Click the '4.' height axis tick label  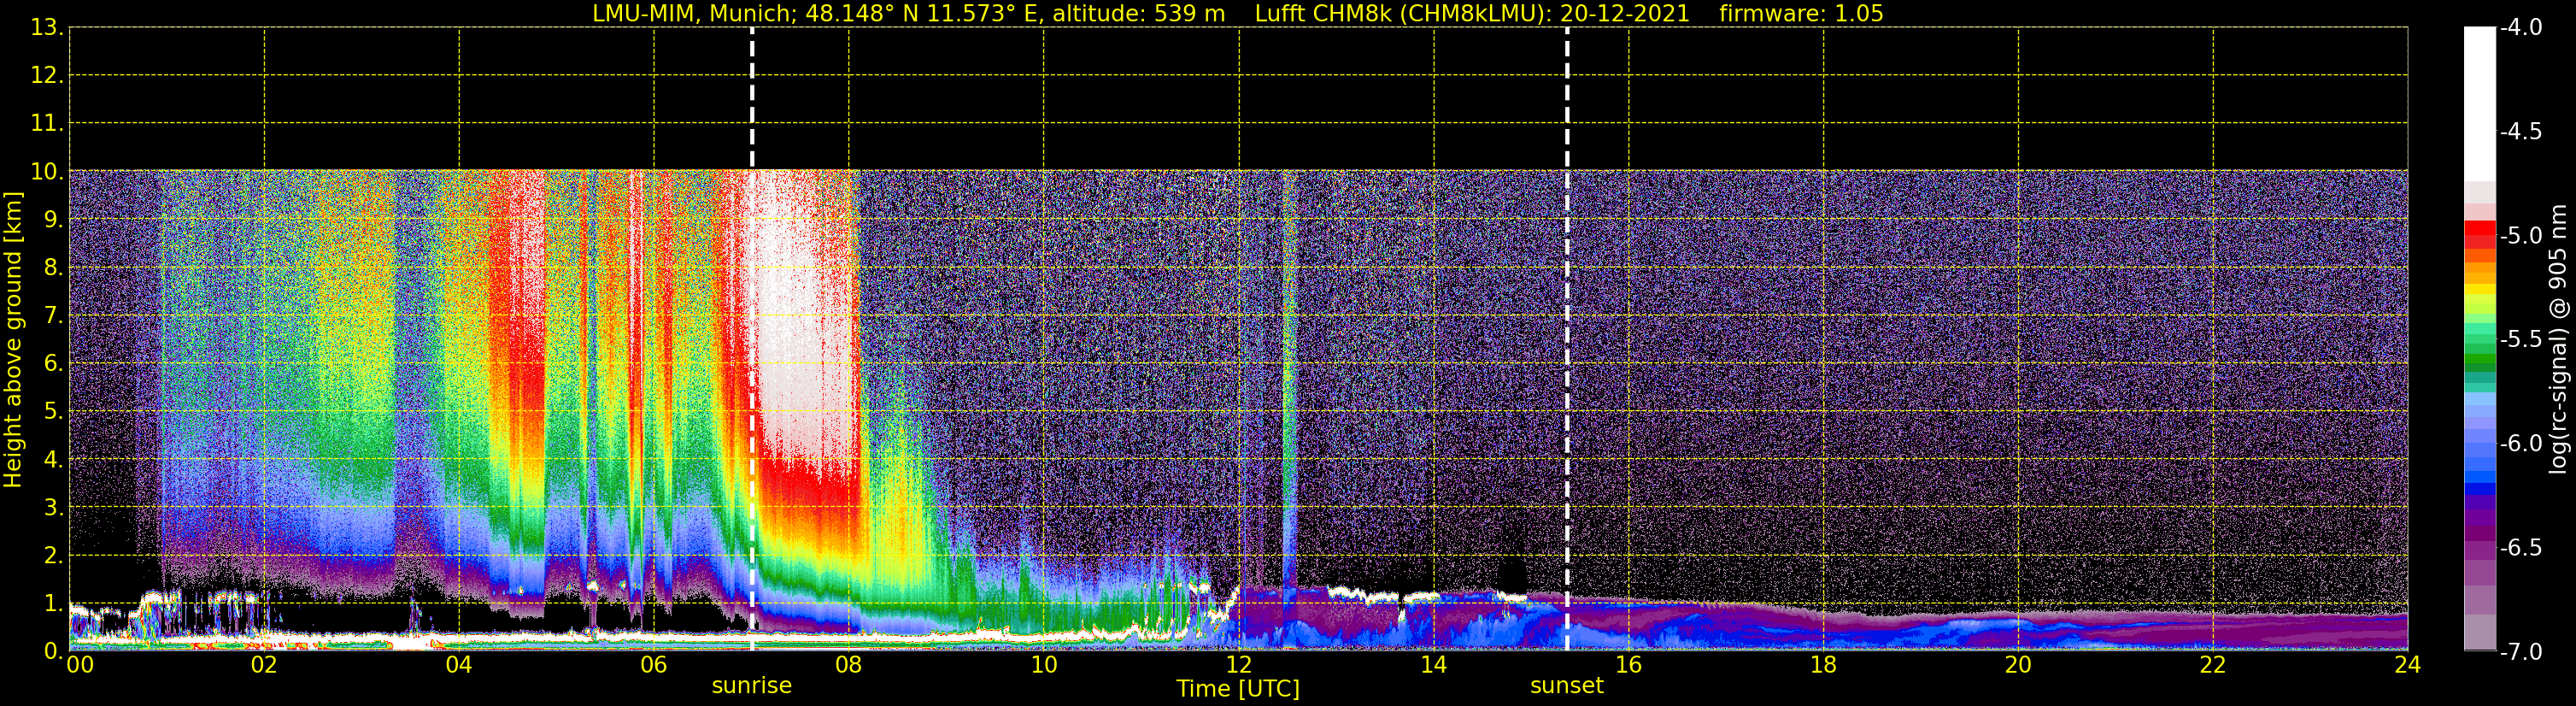tap(52, 460)
